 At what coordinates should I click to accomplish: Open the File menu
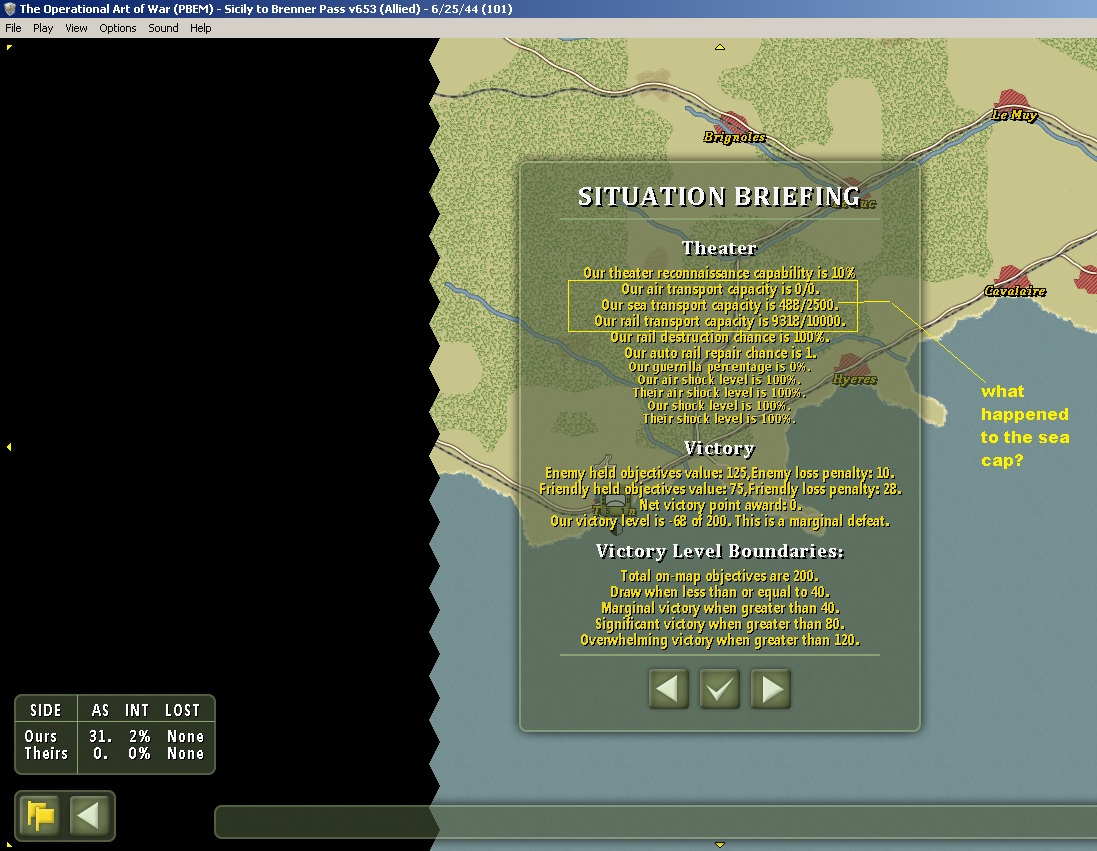click(13, 28)
